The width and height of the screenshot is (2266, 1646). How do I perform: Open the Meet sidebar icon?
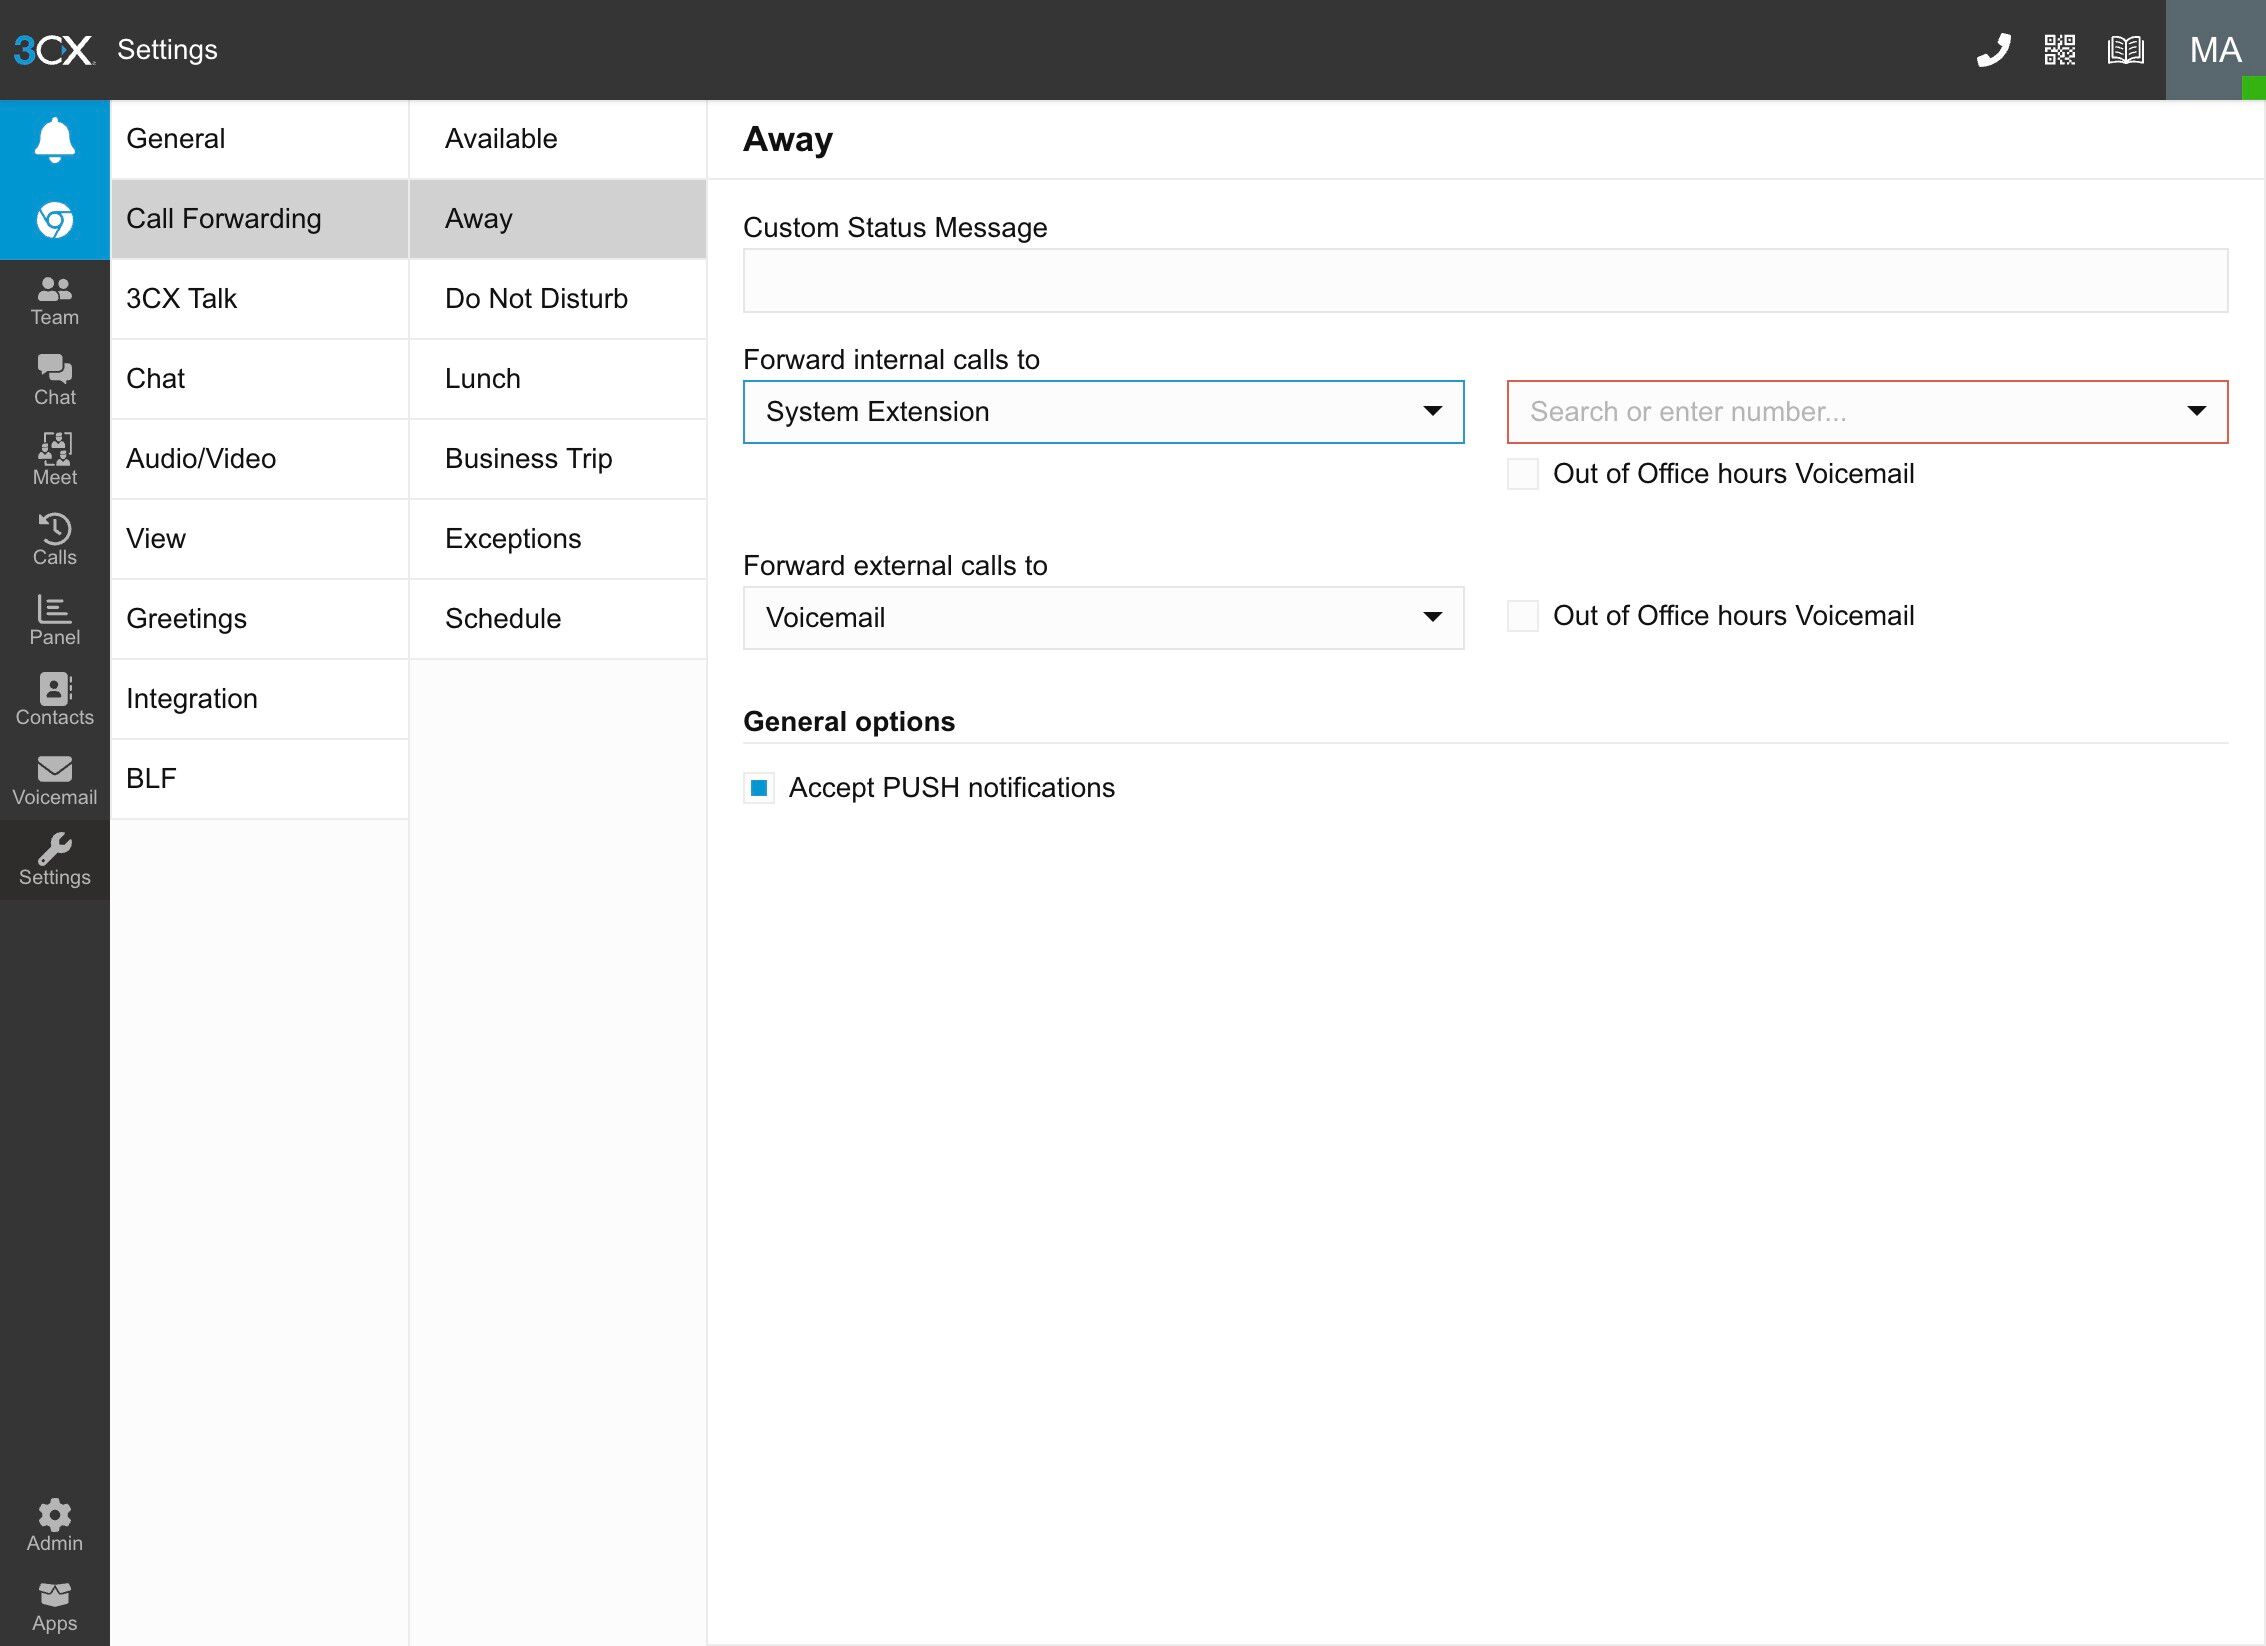[55, 459]
